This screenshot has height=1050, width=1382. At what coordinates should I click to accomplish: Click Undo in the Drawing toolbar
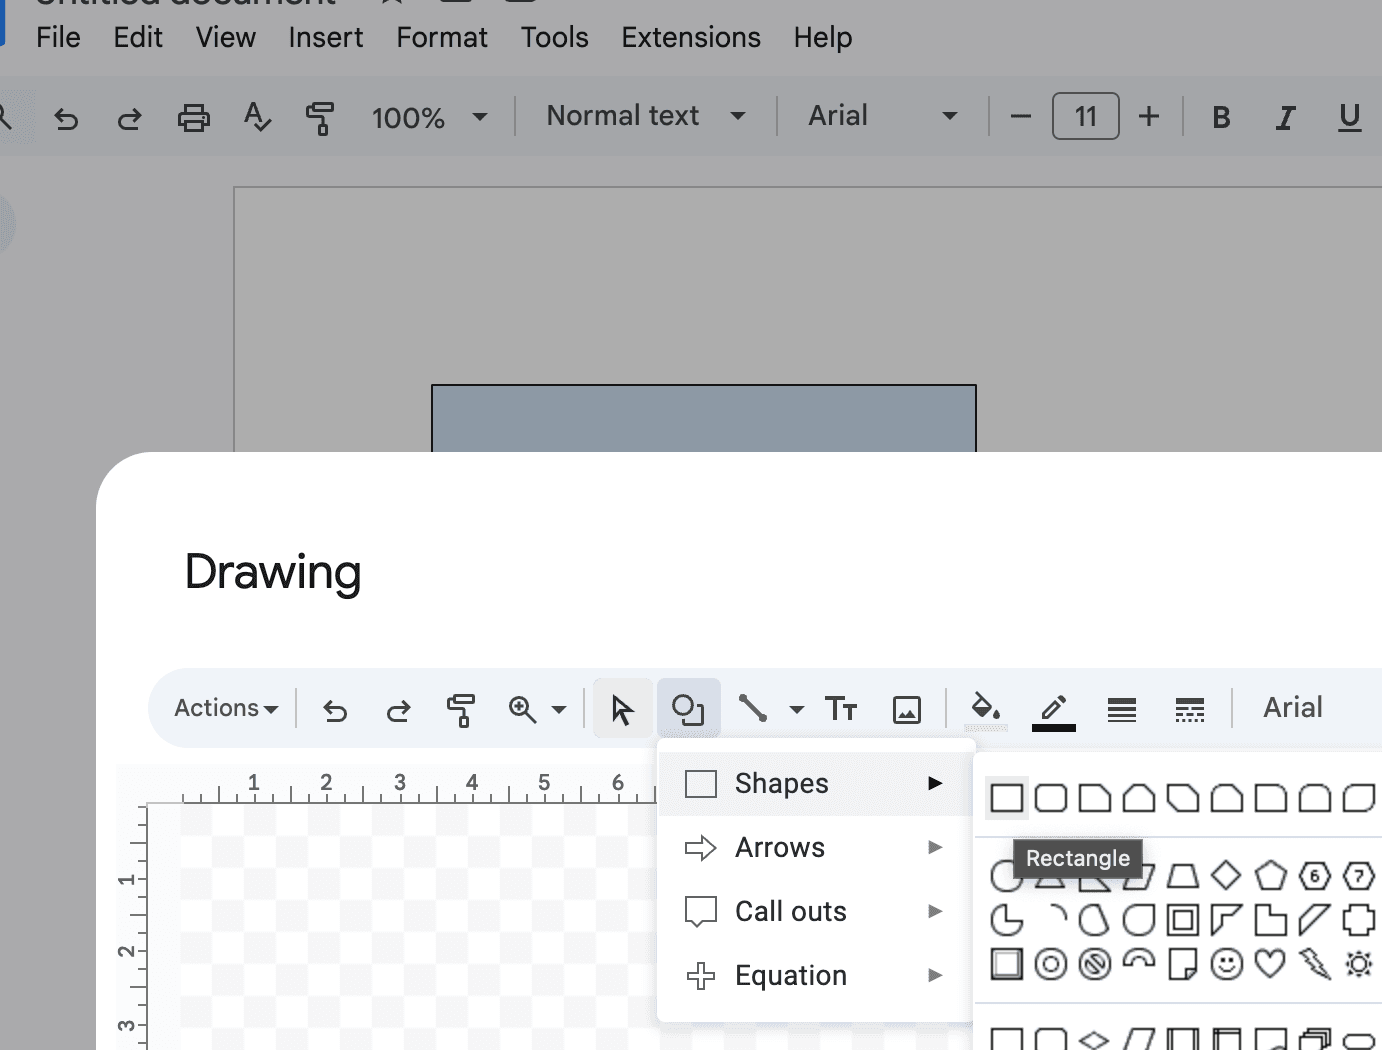pos(335,710)
